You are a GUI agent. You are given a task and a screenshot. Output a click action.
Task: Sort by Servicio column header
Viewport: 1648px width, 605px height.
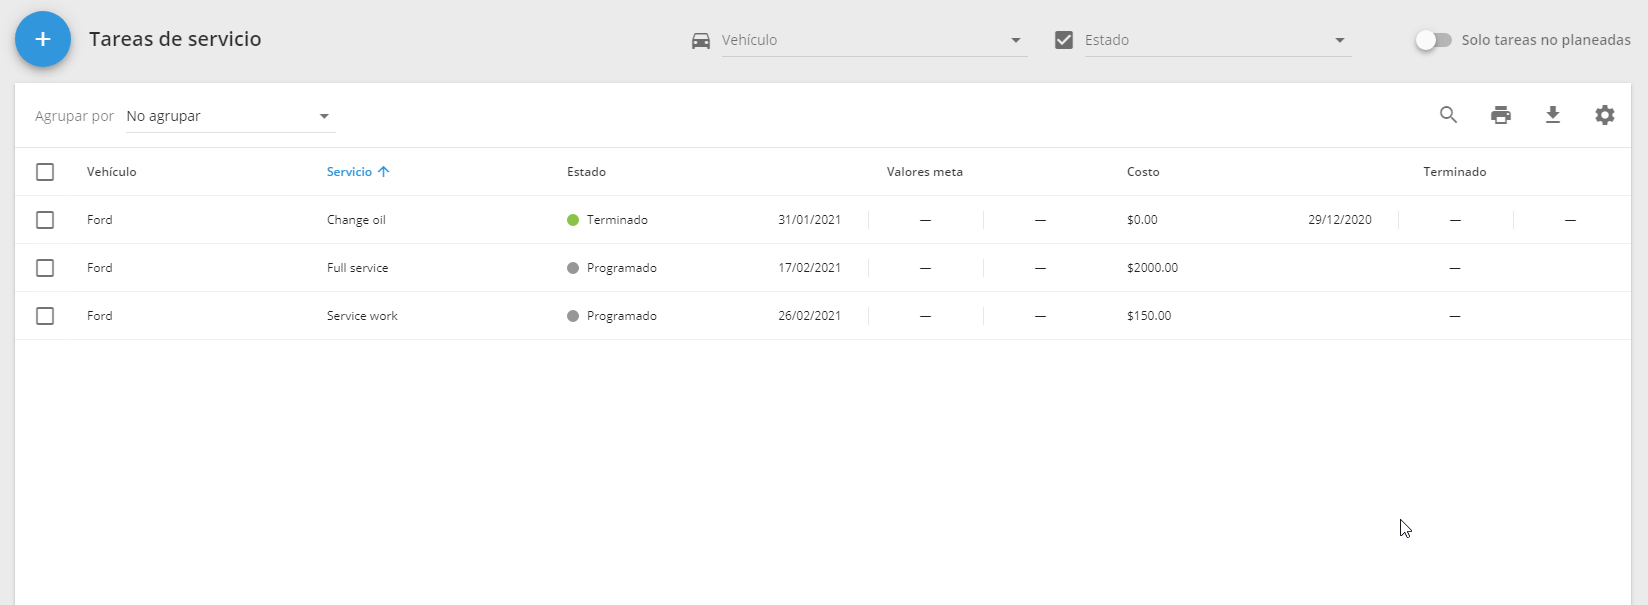349,172
